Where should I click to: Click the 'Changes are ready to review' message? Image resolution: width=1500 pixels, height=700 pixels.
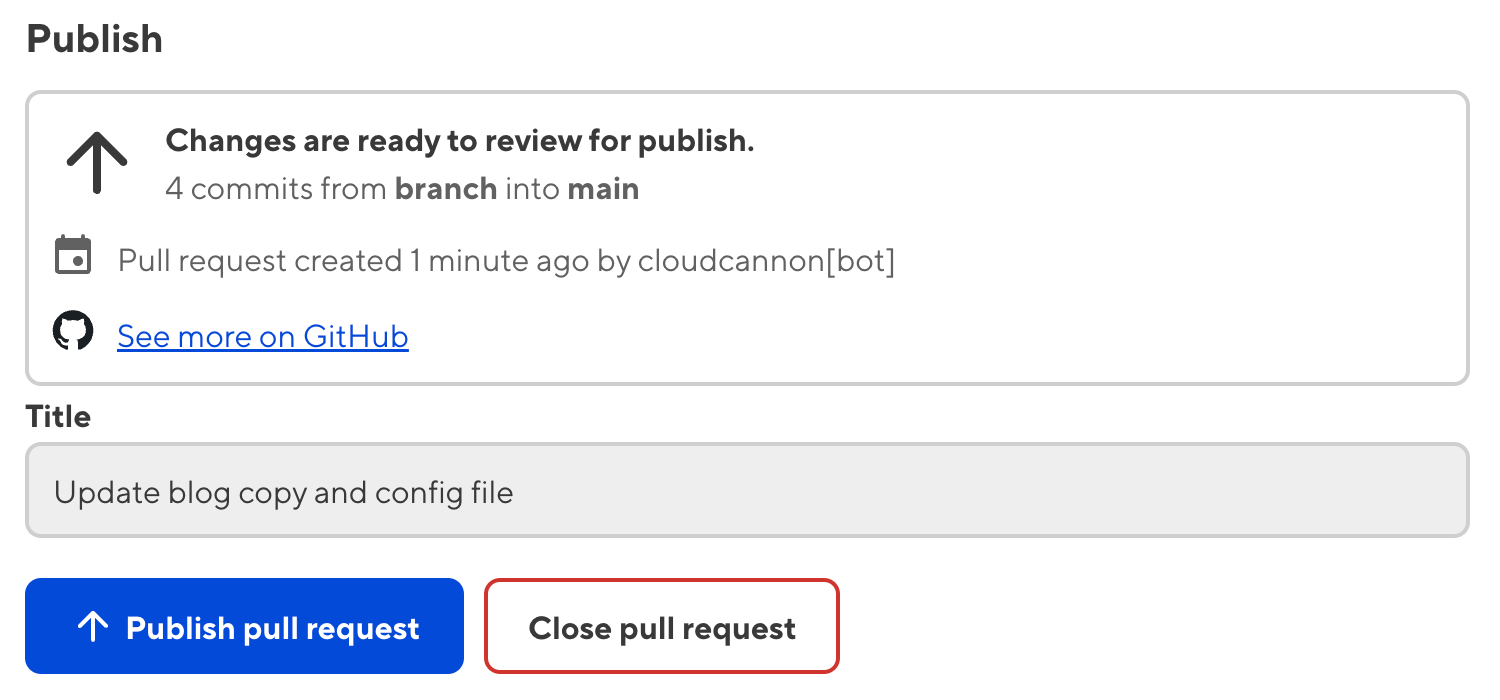pyautogui.click(x=459, y=141)
